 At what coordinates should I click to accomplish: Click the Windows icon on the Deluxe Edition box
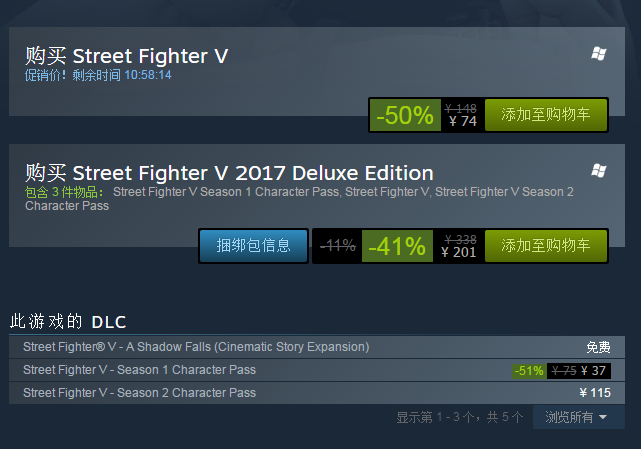[x=598, y=170]
